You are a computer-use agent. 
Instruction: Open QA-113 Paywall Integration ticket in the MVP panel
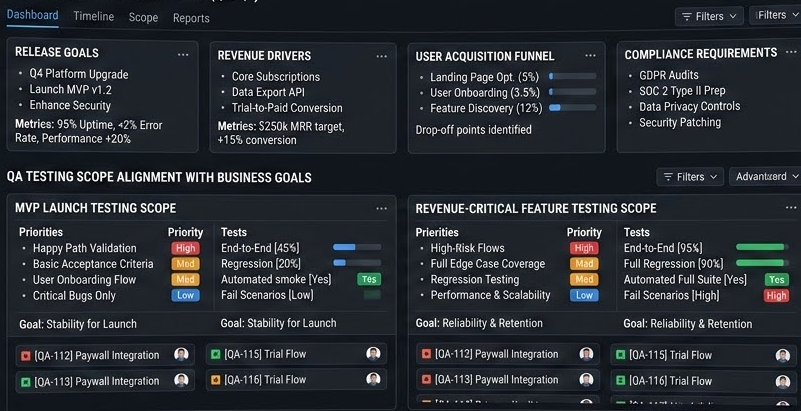(x=96, y=381)
